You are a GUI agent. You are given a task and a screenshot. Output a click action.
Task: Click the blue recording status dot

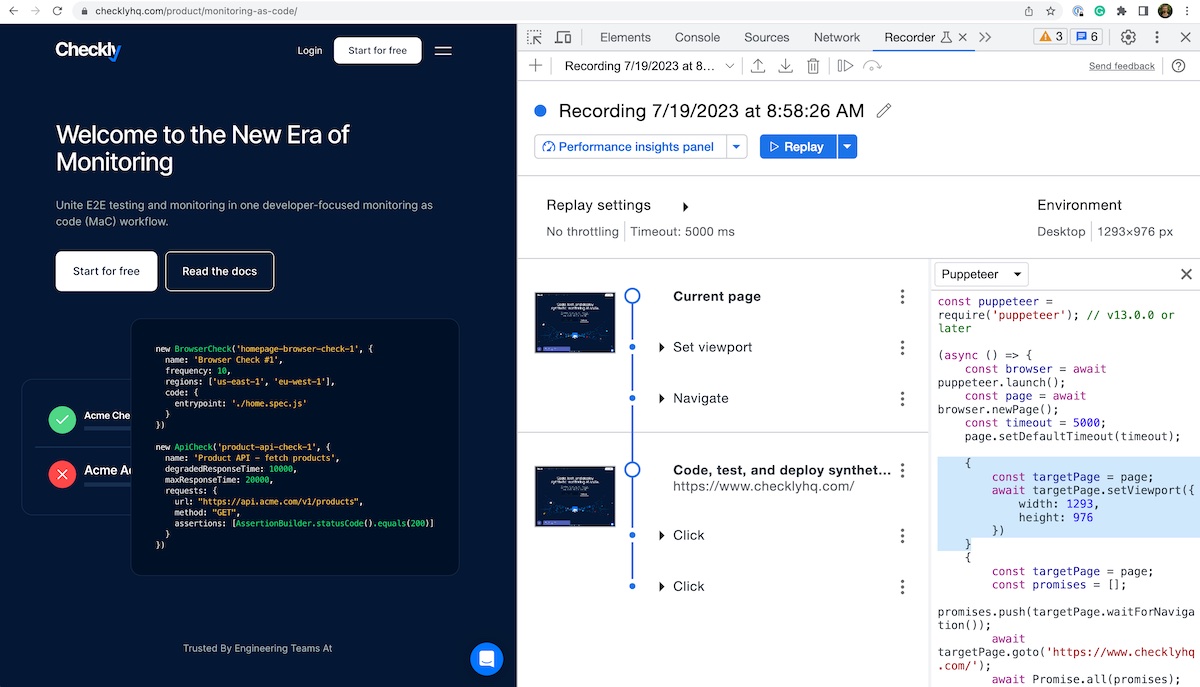541,111
